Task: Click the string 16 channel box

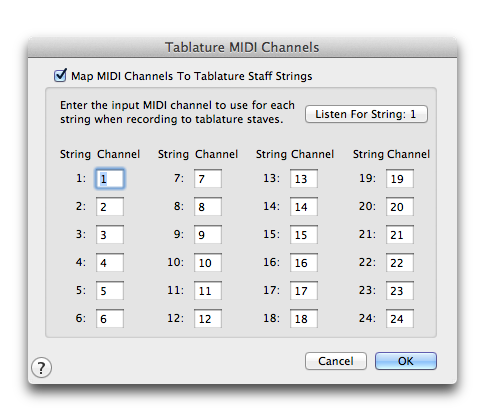Action: 304,263
